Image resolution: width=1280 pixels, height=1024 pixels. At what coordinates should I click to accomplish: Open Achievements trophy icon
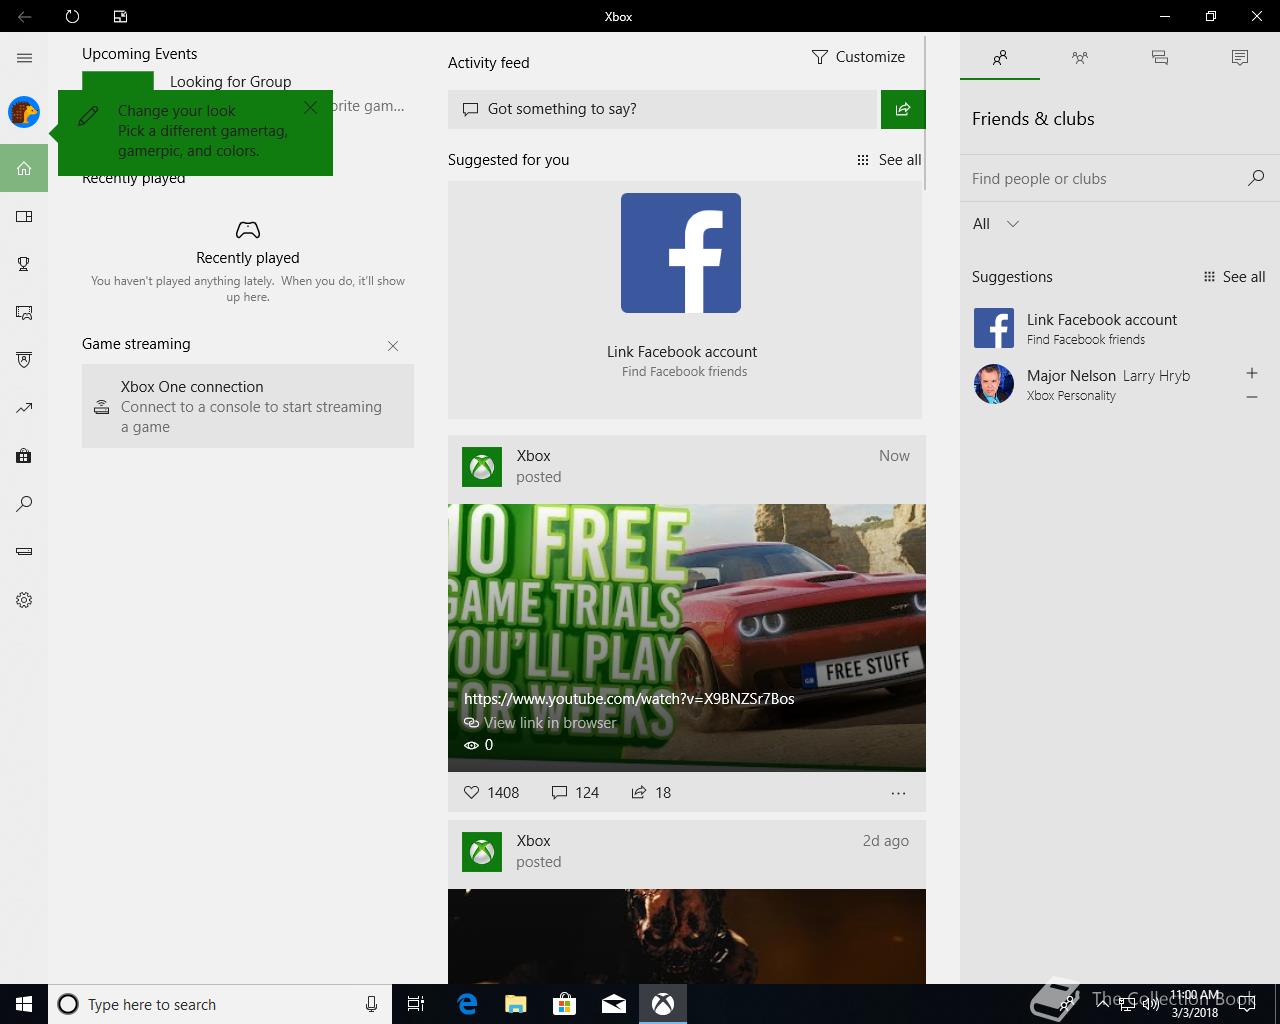[24, 264]
